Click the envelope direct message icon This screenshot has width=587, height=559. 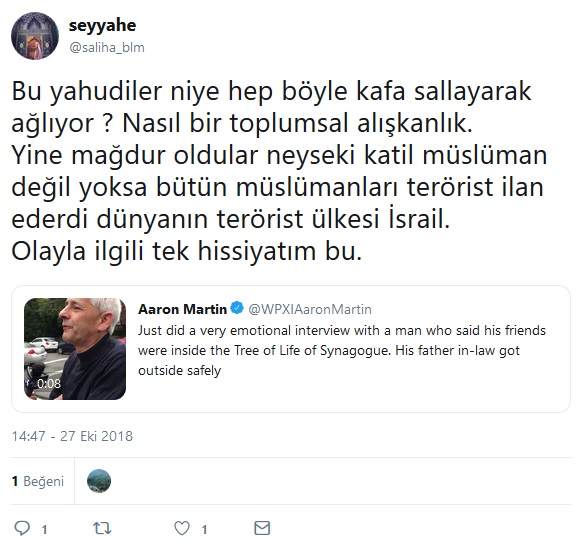tap(262, 528)
